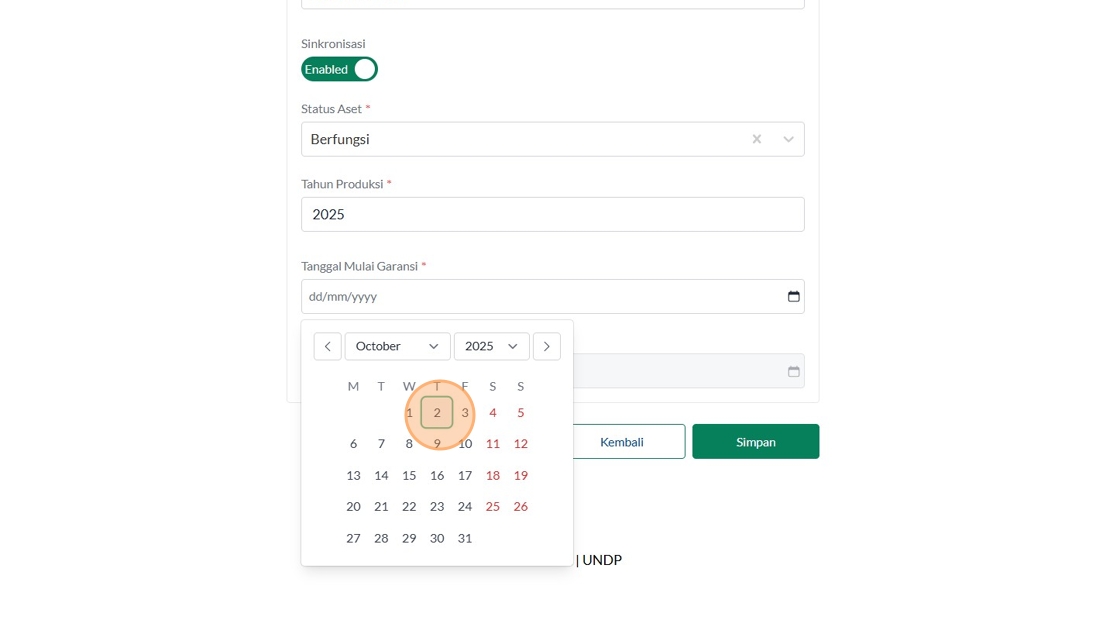This screenshot has height=627, width=1120.
Task: Pick October 15 in the calendar
Action: 409,475
